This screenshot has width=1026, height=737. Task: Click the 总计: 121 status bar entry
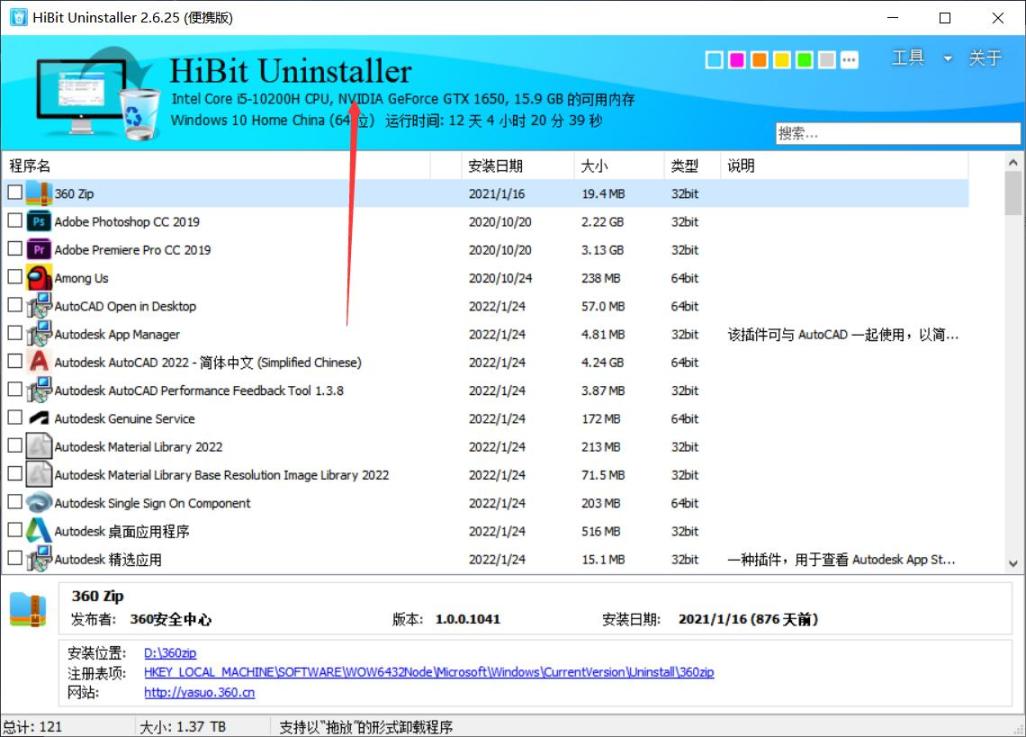coord(33,727)
